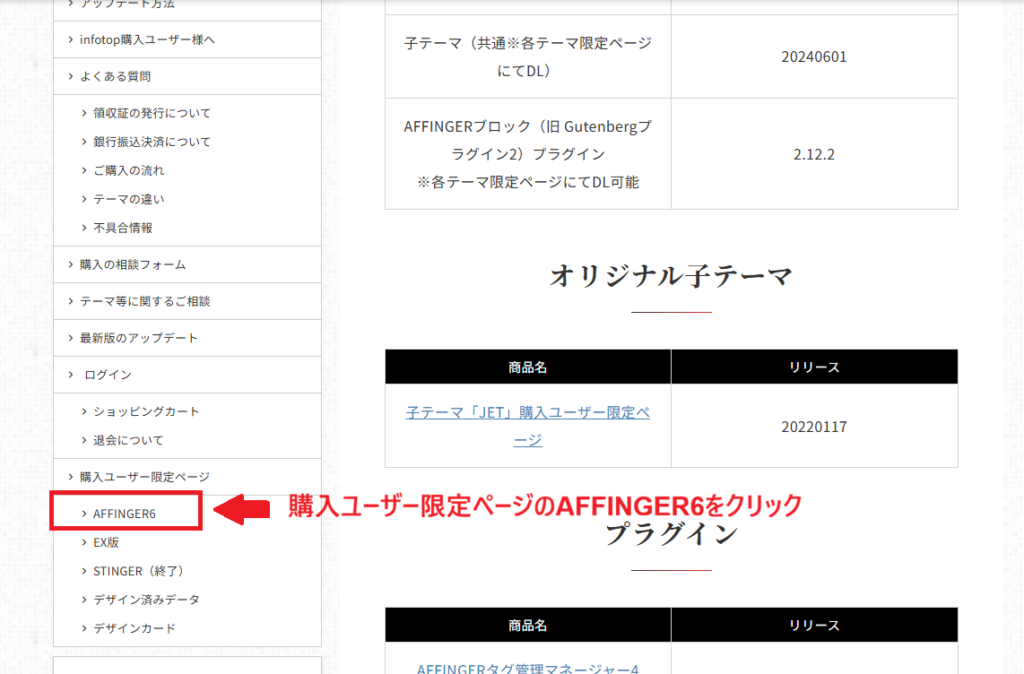This screenshot has height=674, width=1024.
Task: Click the デザインカード sidebar link
Action: click(134, 628)
